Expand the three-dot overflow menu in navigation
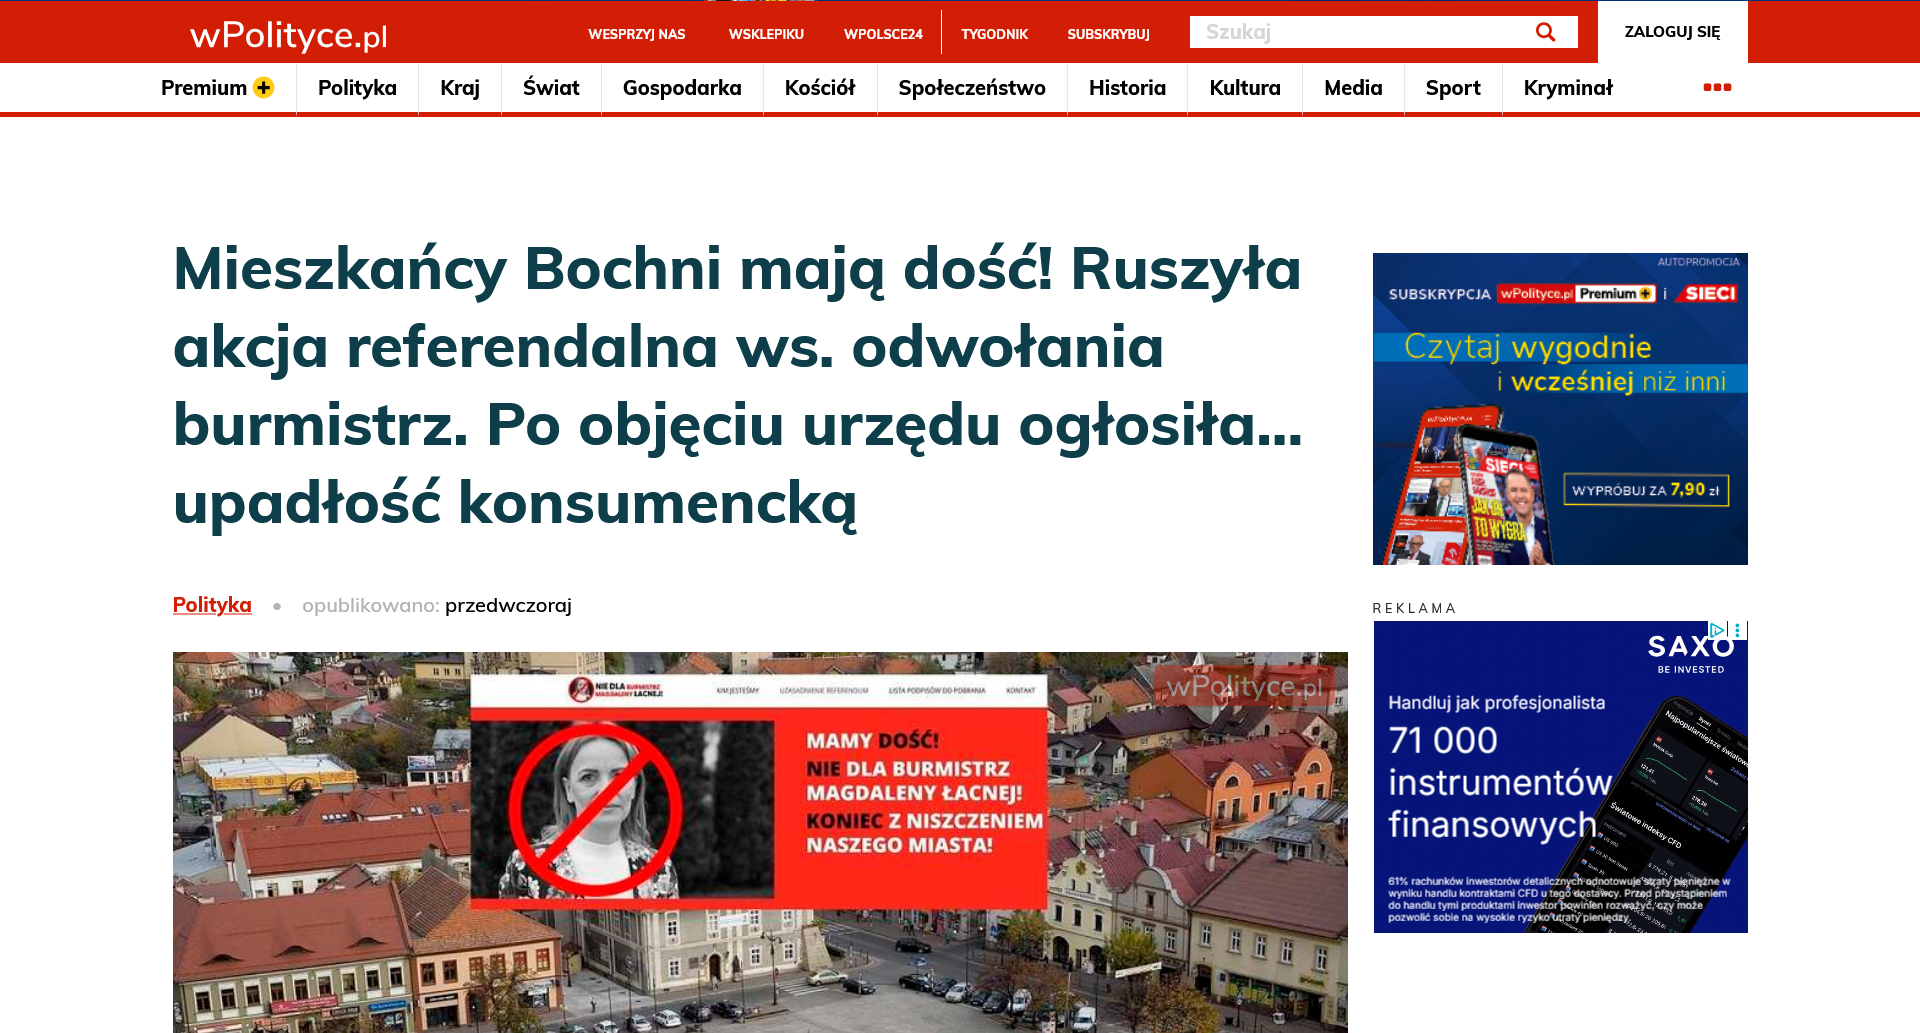 coord(1717,88)
